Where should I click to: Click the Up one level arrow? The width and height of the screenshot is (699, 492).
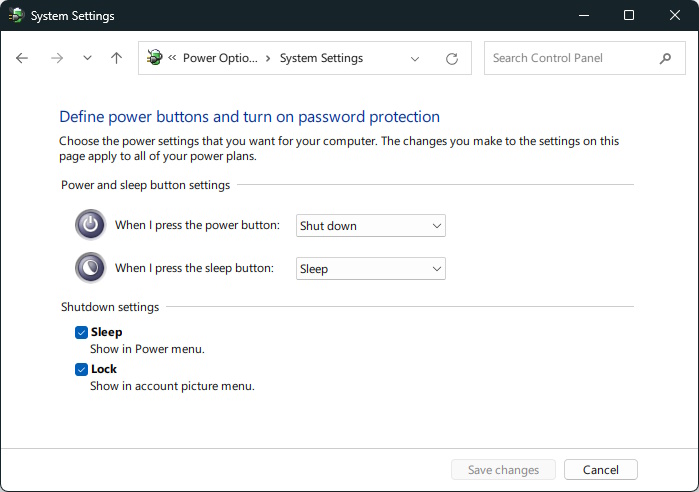[116, 58]
